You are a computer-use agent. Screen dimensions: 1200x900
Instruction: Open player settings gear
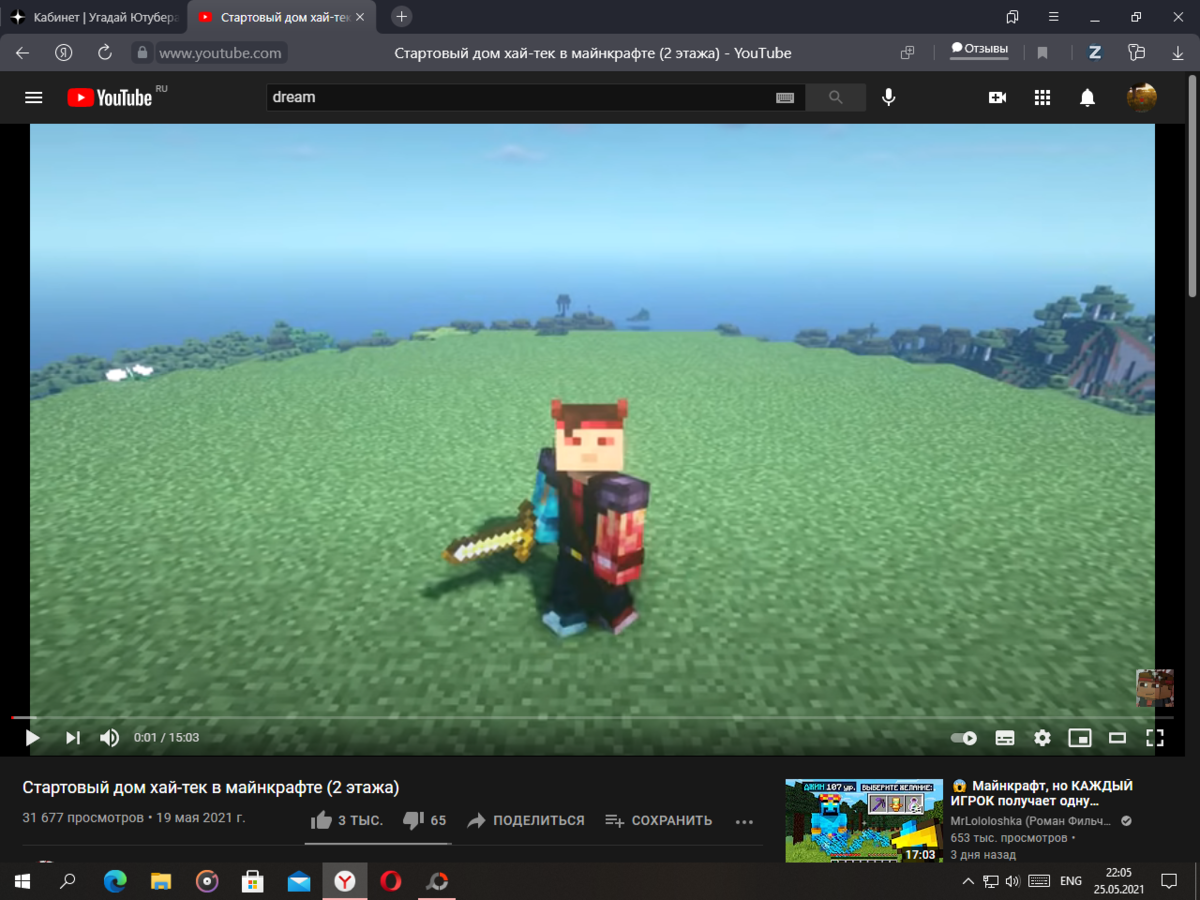point(1042,738)
